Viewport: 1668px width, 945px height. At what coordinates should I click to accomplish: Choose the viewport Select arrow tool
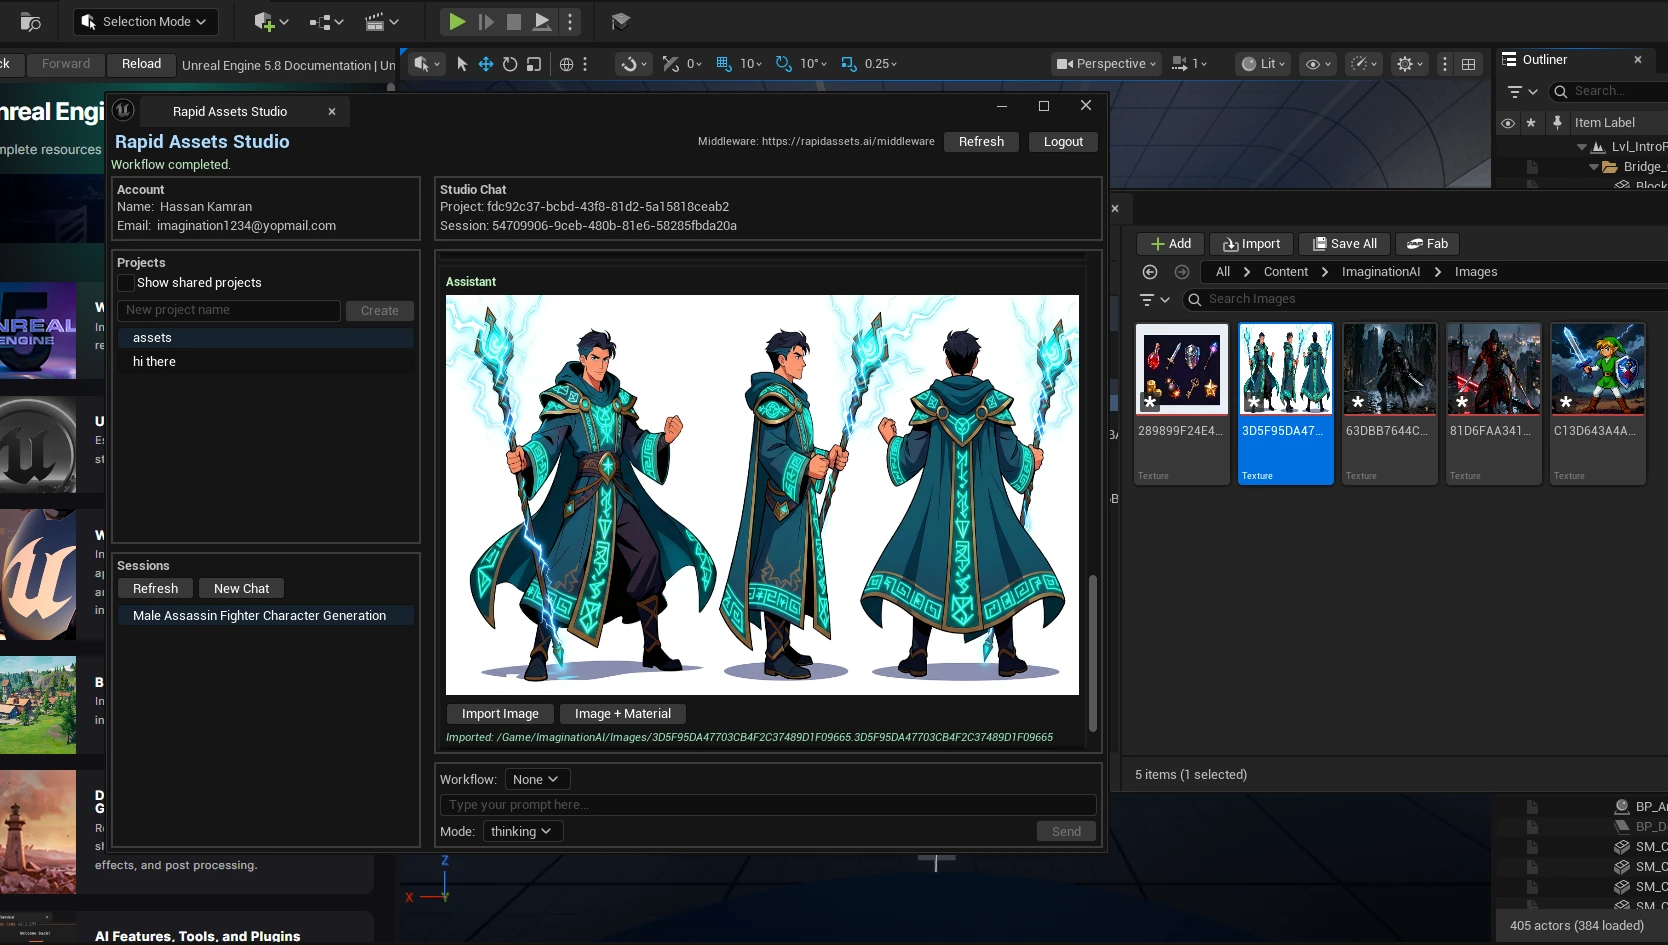462,64
